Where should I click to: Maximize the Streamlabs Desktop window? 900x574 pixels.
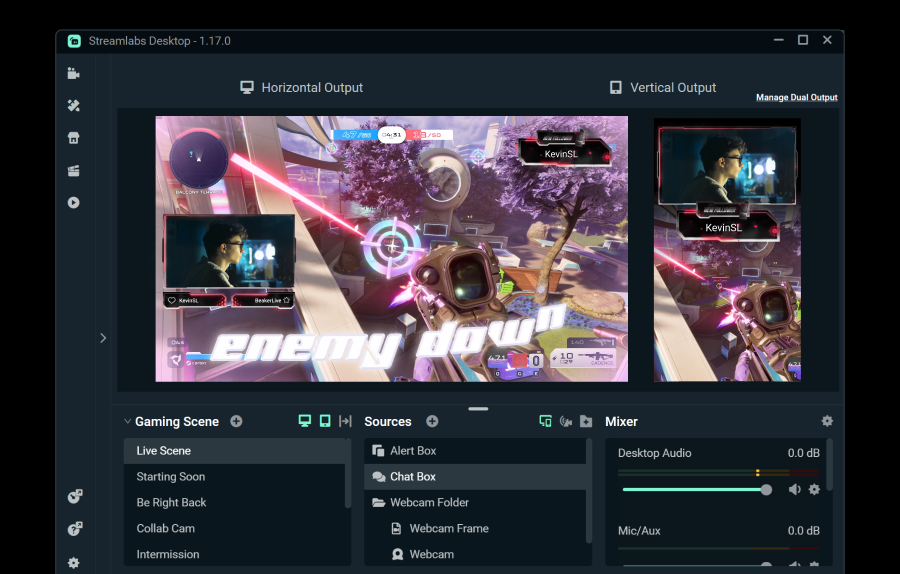pos(803,40)
